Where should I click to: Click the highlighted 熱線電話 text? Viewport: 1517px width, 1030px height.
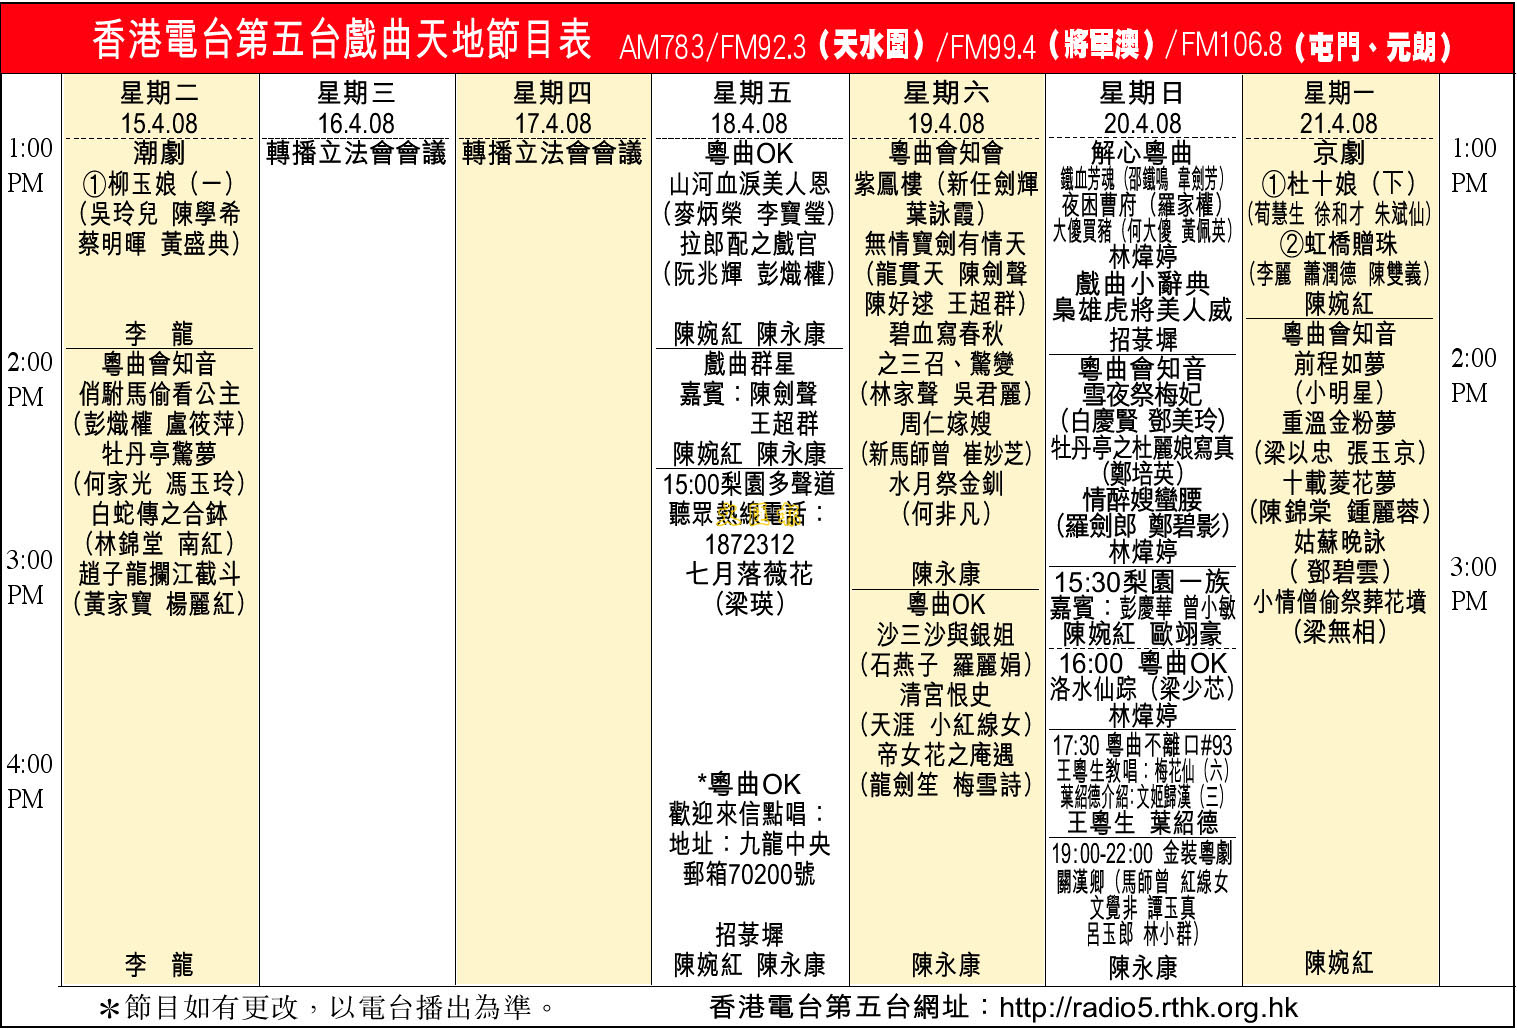point(760,514)
